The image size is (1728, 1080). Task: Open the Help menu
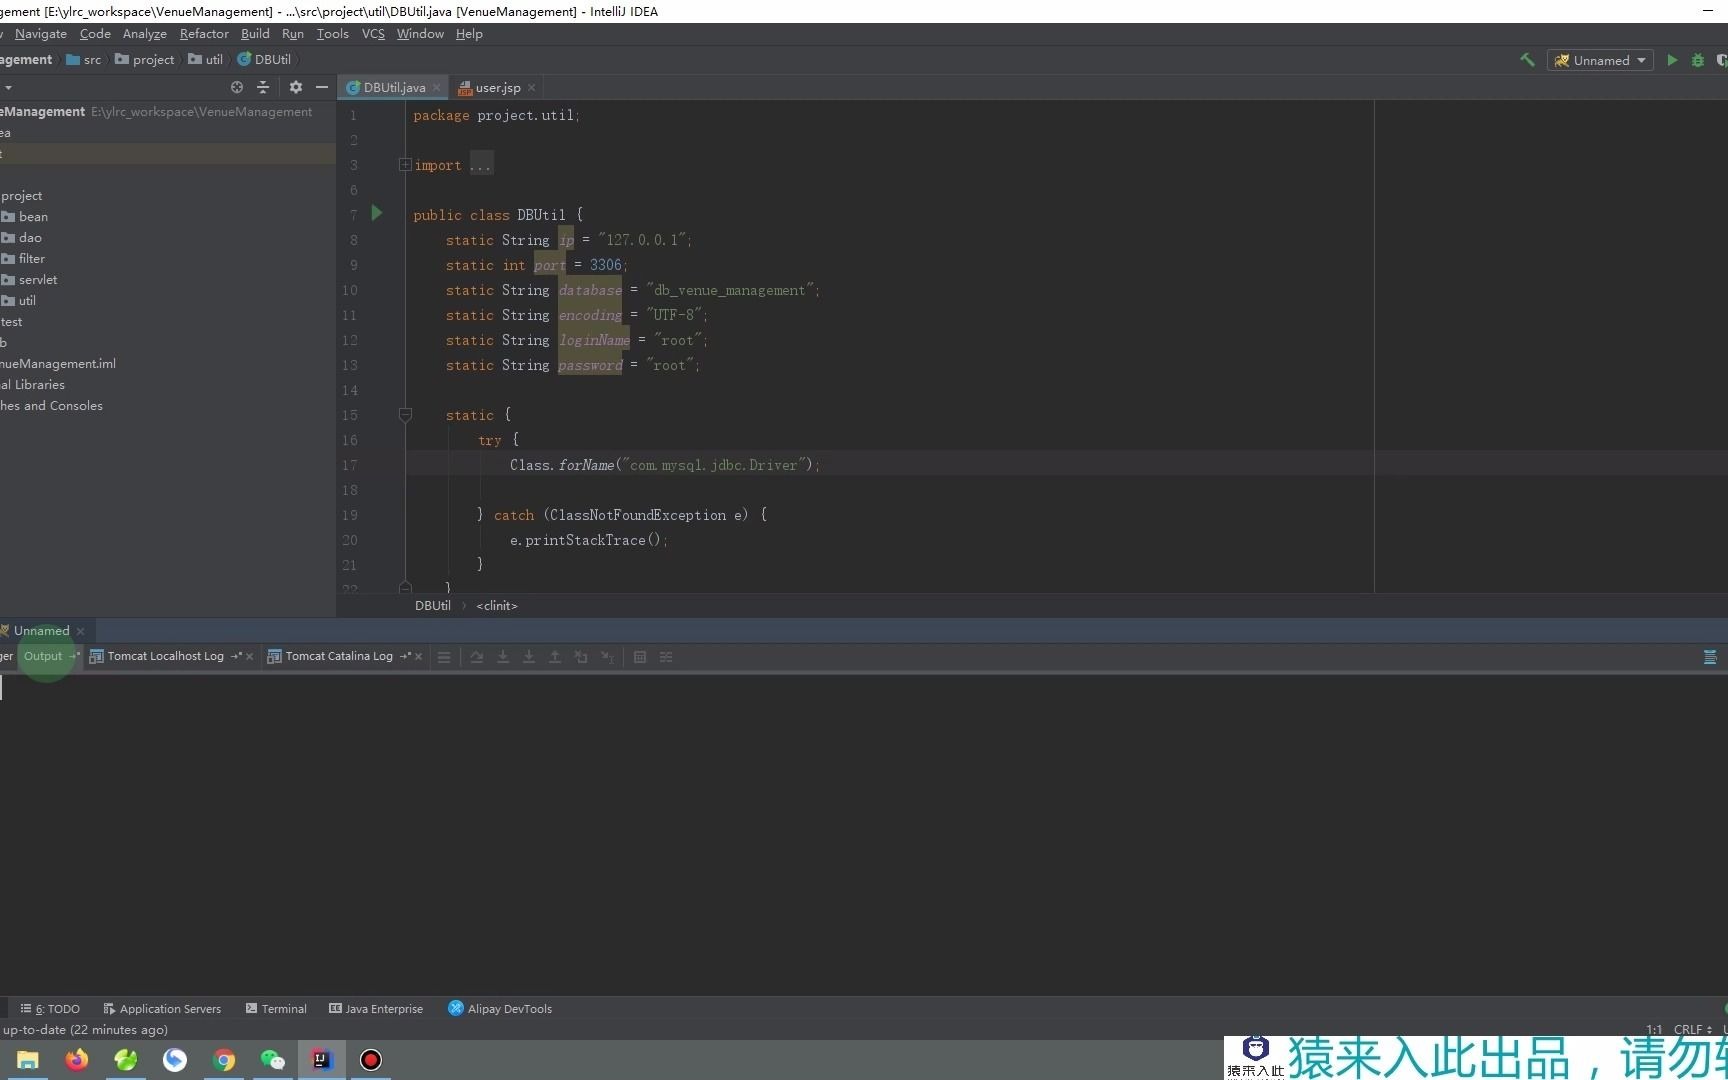coord(469,33)
